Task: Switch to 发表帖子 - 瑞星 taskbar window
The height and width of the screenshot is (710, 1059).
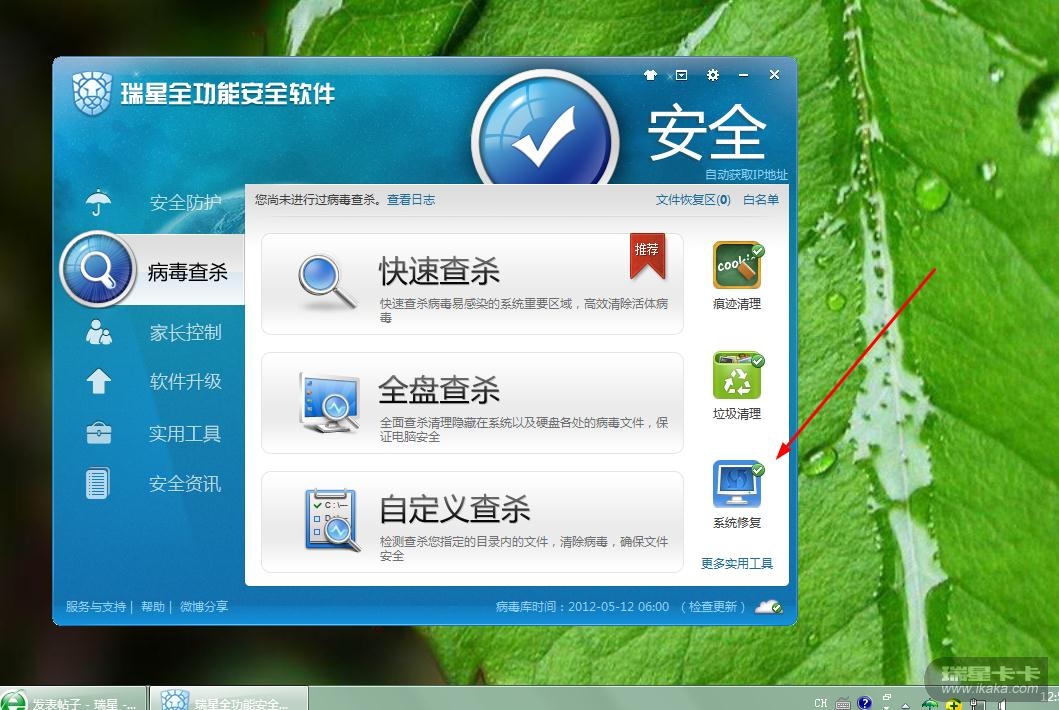Action: pyautogui.click(x=73, y=699)
